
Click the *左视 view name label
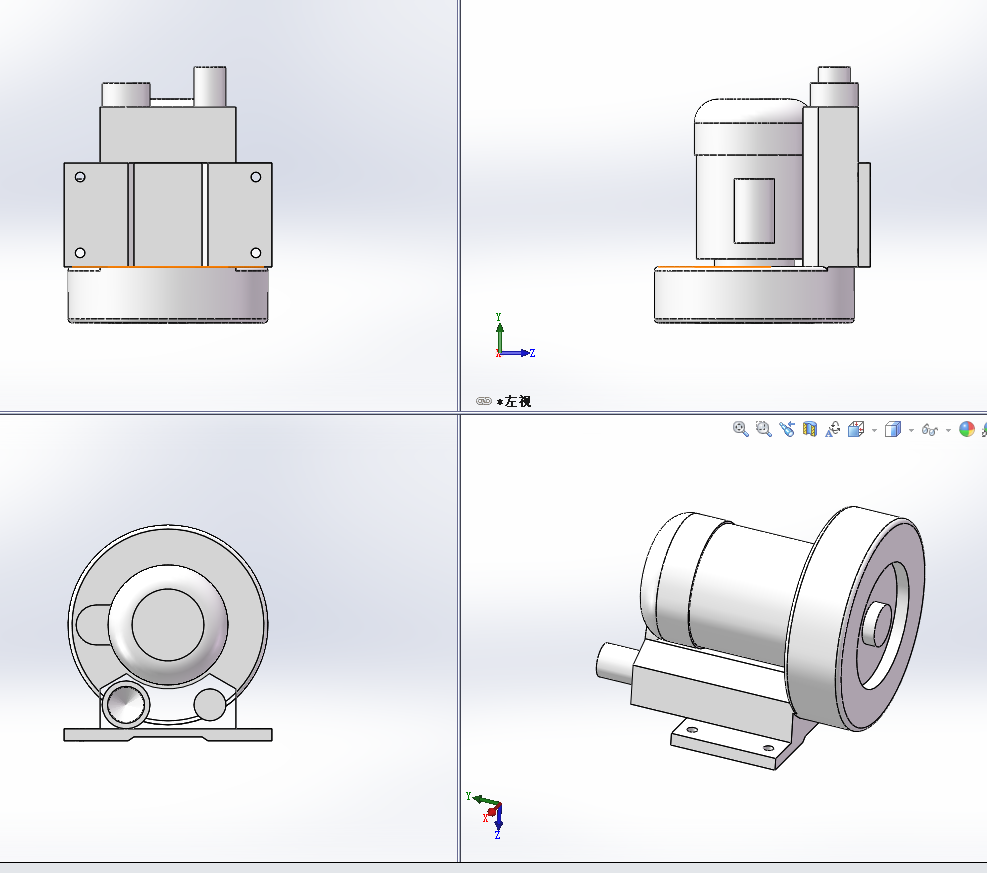pos(514,402)
